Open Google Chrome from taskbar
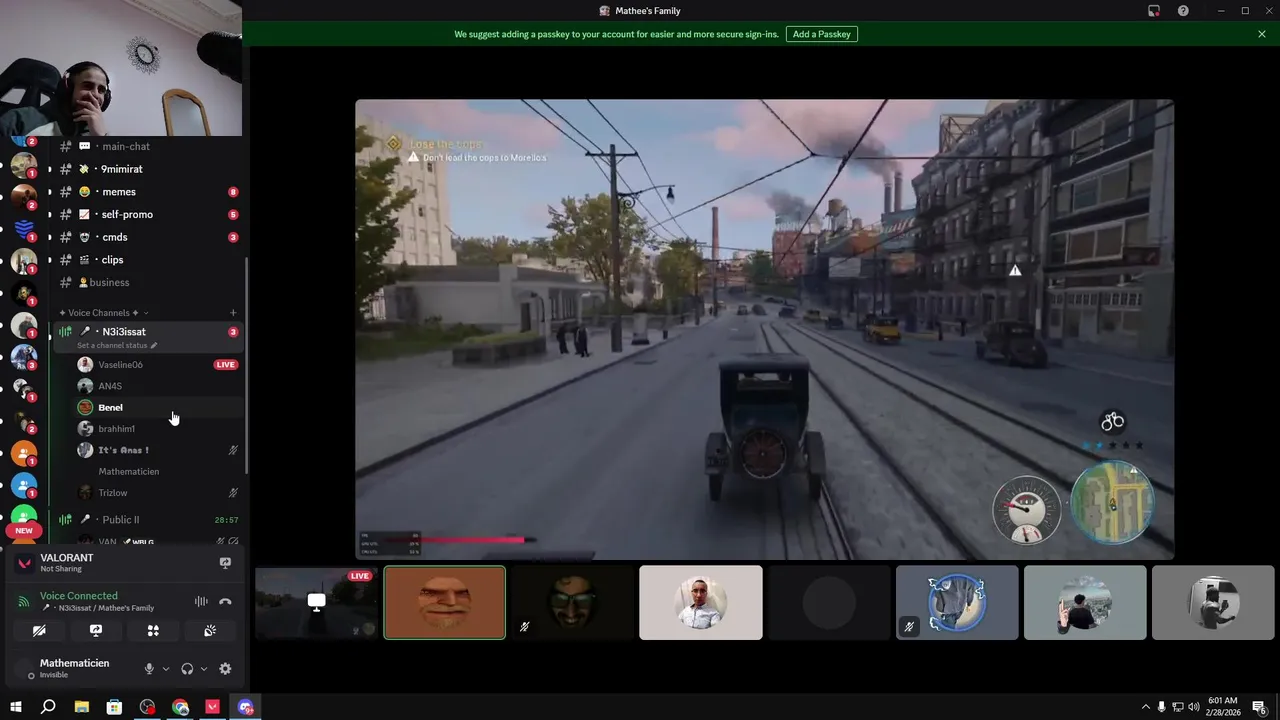The width and height of the screenshot is (1280, 720). (x=180, y=707)
